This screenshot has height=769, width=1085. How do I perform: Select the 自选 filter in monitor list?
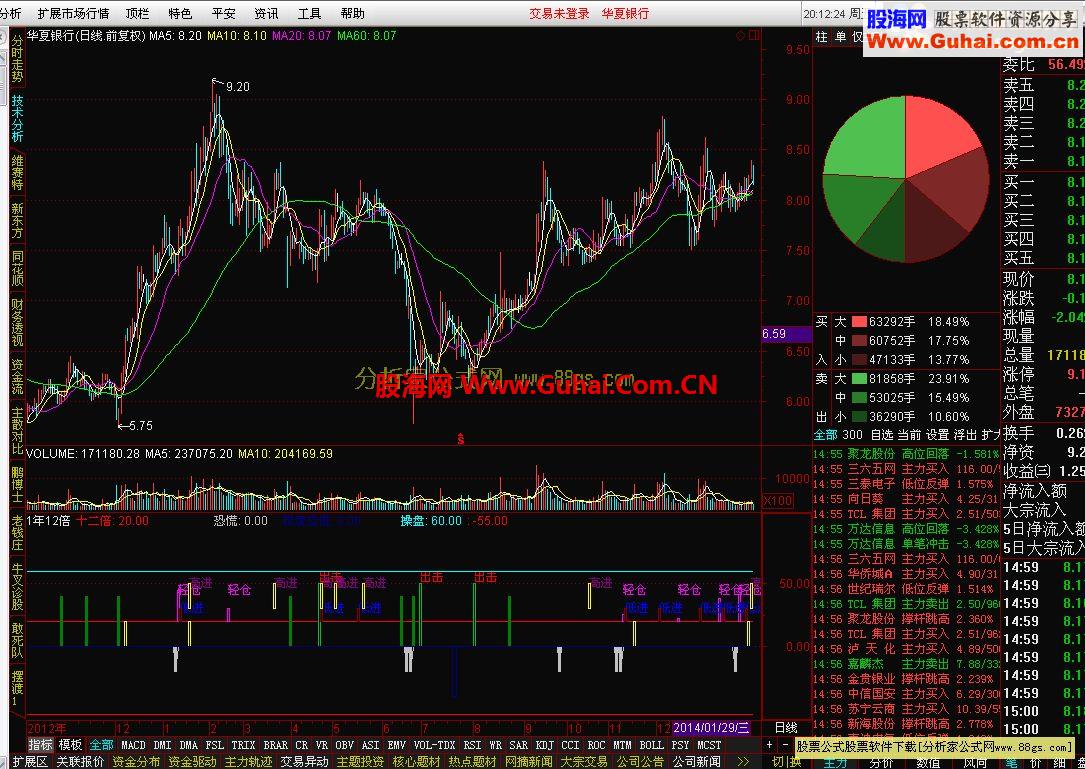(x=882, y=435)
